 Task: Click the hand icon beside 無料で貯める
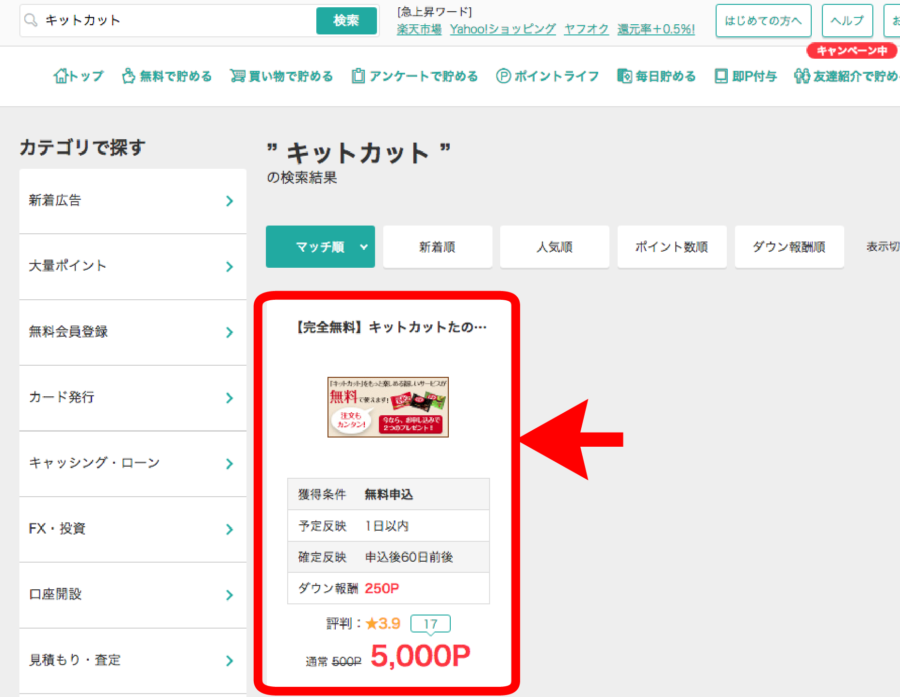tap(129, 76)
